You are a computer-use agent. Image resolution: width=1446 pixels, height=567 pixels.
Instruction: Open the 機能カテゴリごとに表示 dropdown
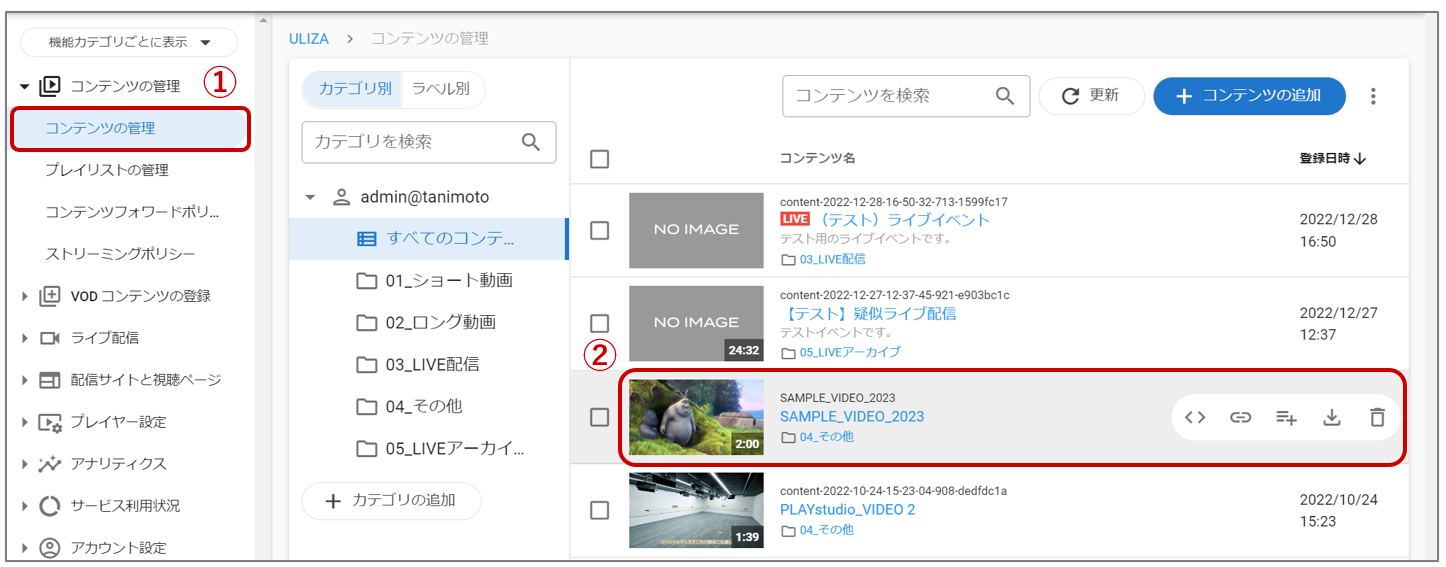tap(129, 42)
